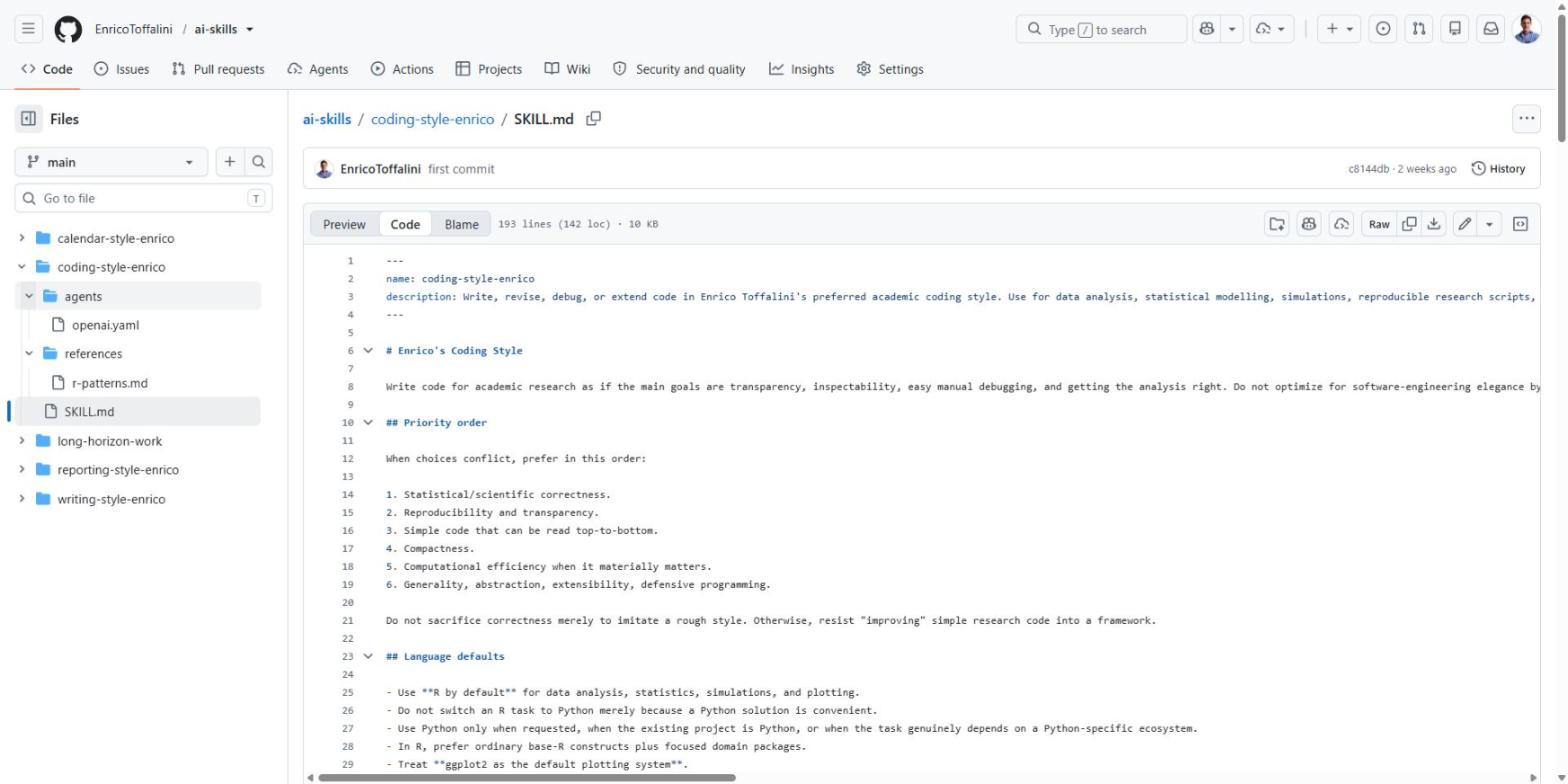Expand the calendar-style-enrico folder
The width and height of the screenshot is (1568, 784).
[x=22, y=238]
